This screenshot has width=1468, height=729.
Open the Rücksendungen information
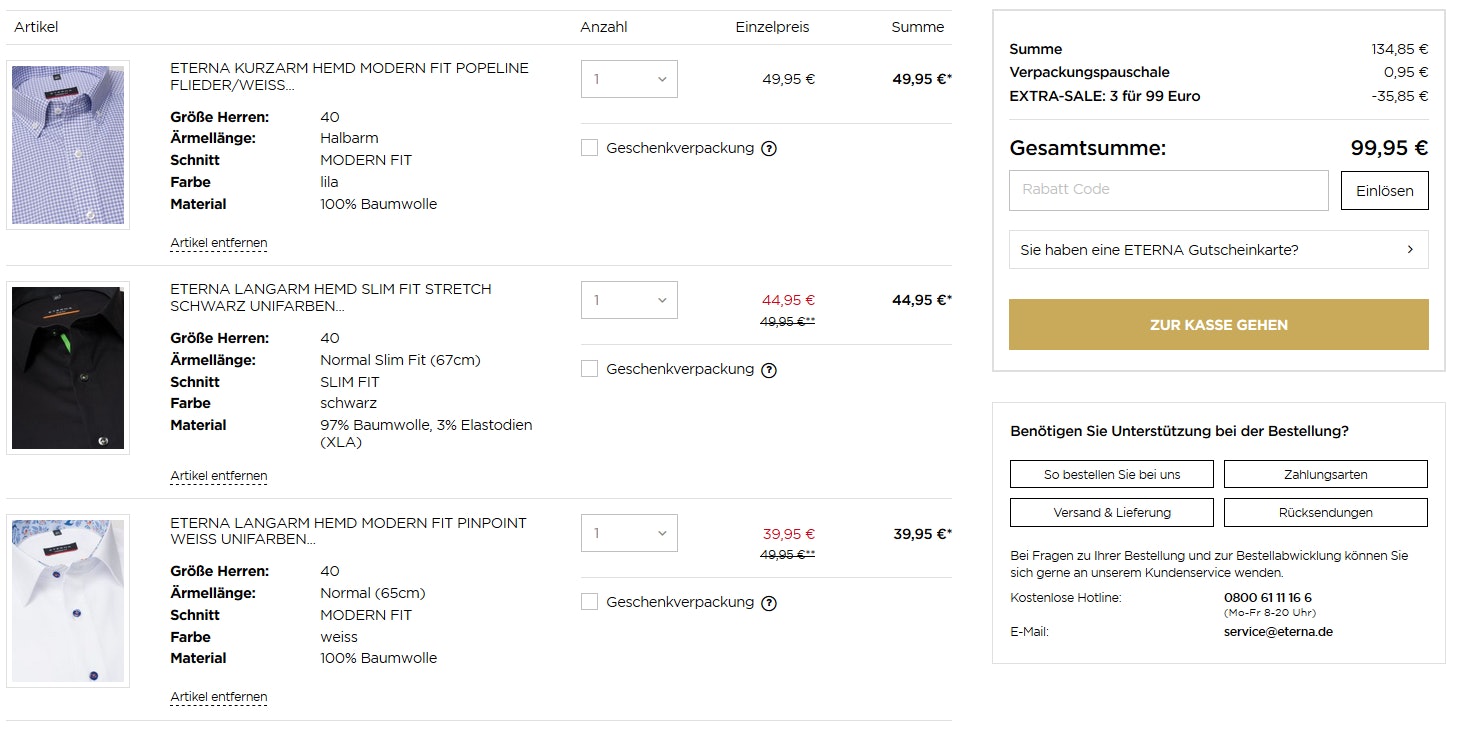[x=1325, y=513]
